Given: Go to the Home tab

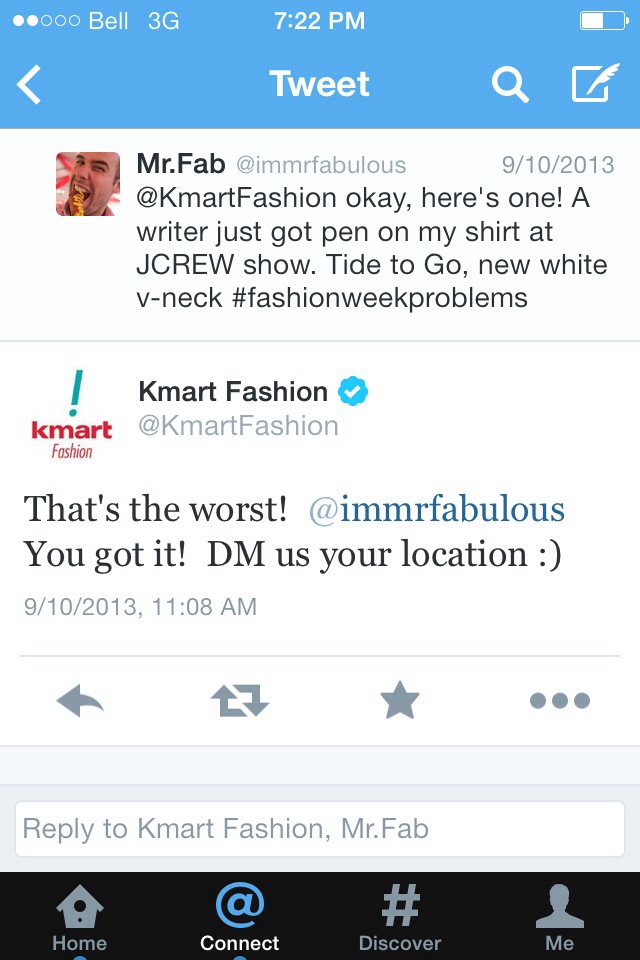Looking at the screenshot, I should [x=79, y=917].
